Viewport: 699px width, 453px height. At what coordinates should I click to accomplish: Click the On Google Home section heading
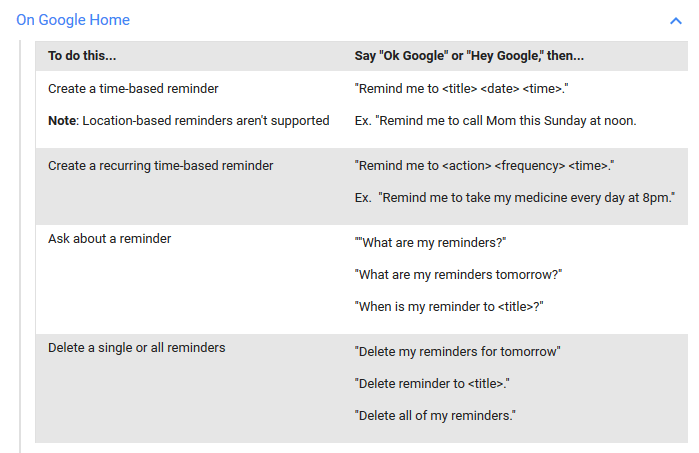point(73,20)
